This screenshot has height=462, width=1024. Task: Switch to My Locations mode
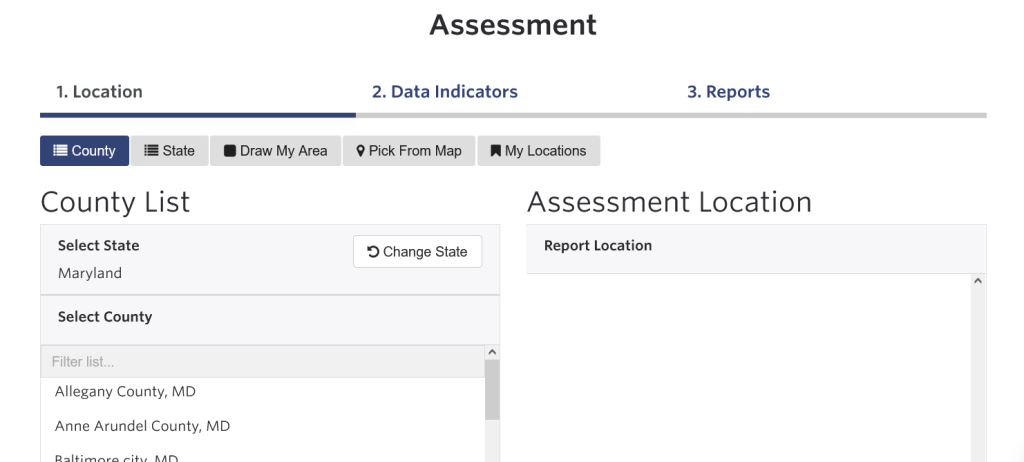tap(539, 151)
